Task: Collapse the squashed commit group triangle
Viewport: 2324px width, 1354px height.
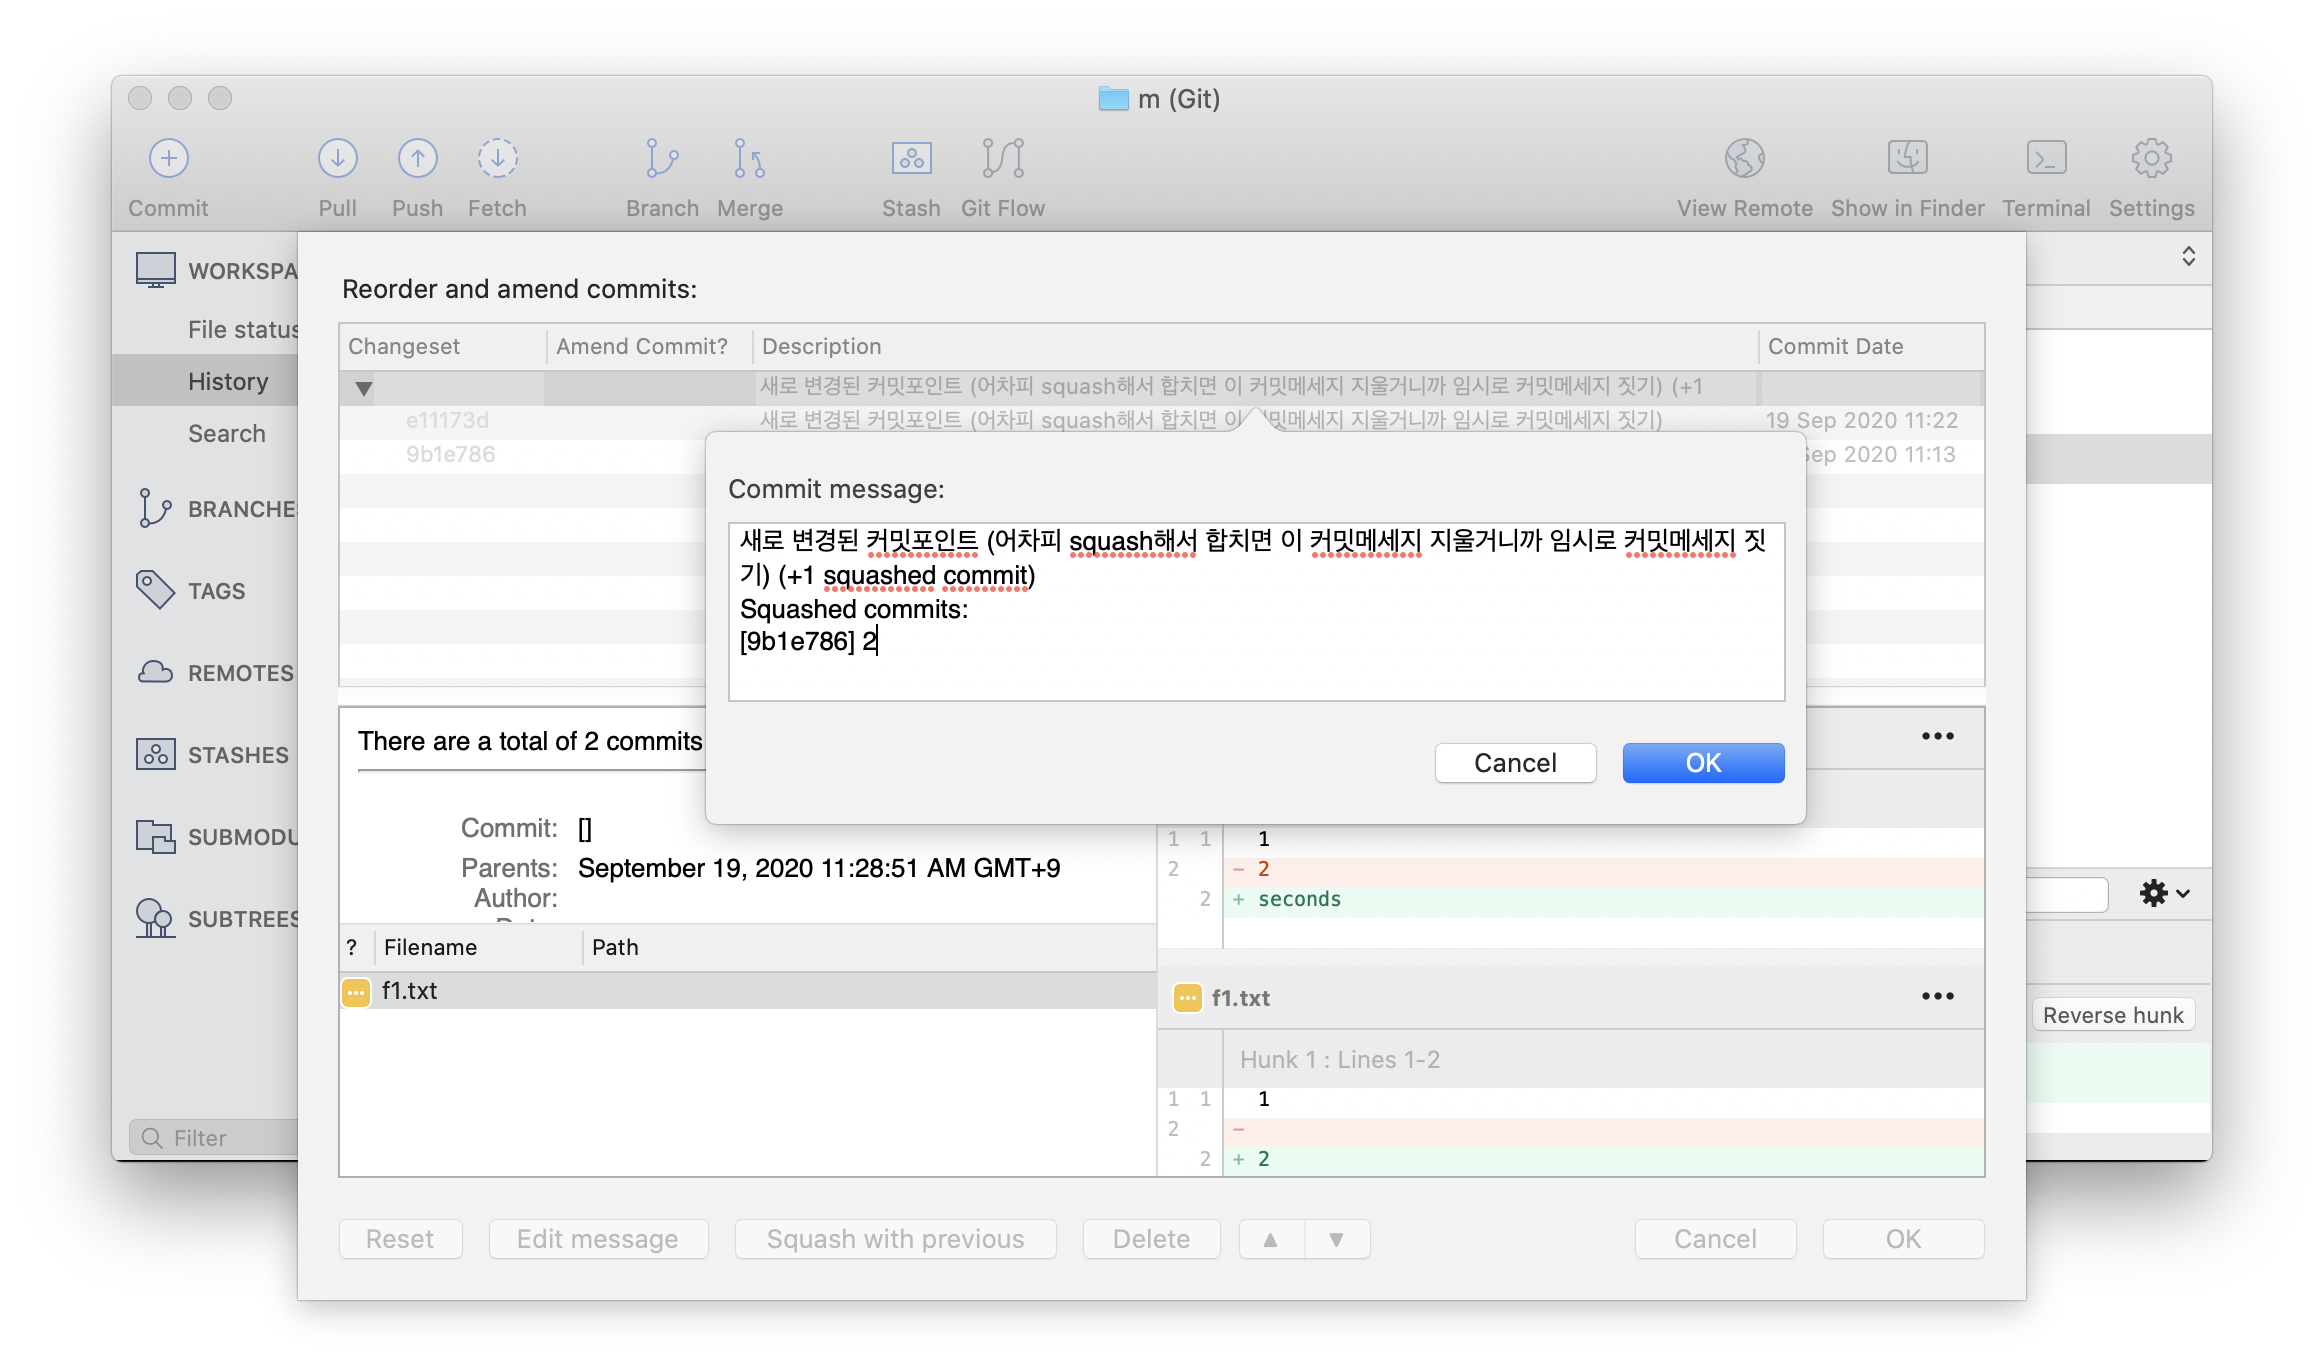Action: (x=364, y=388)
